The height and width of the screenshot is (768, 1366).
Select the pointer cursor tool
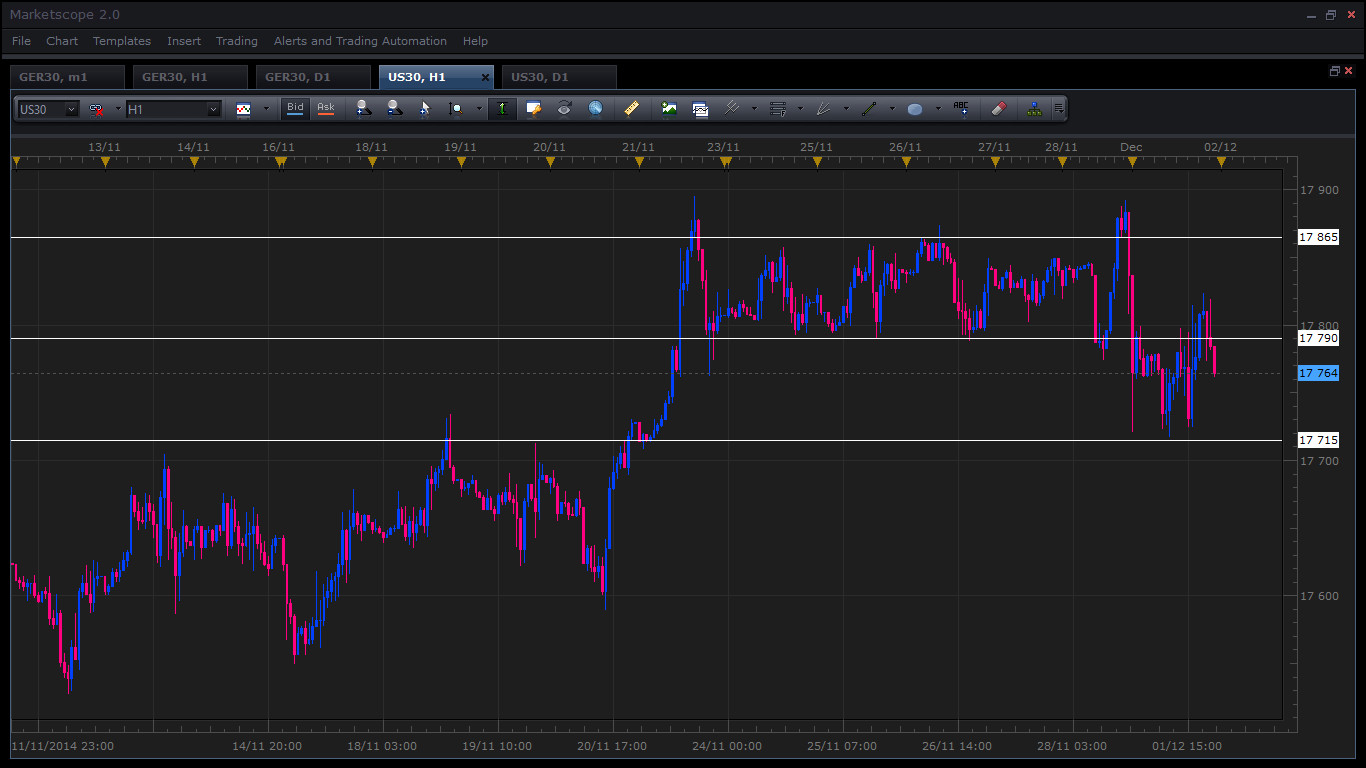[425, 109]
